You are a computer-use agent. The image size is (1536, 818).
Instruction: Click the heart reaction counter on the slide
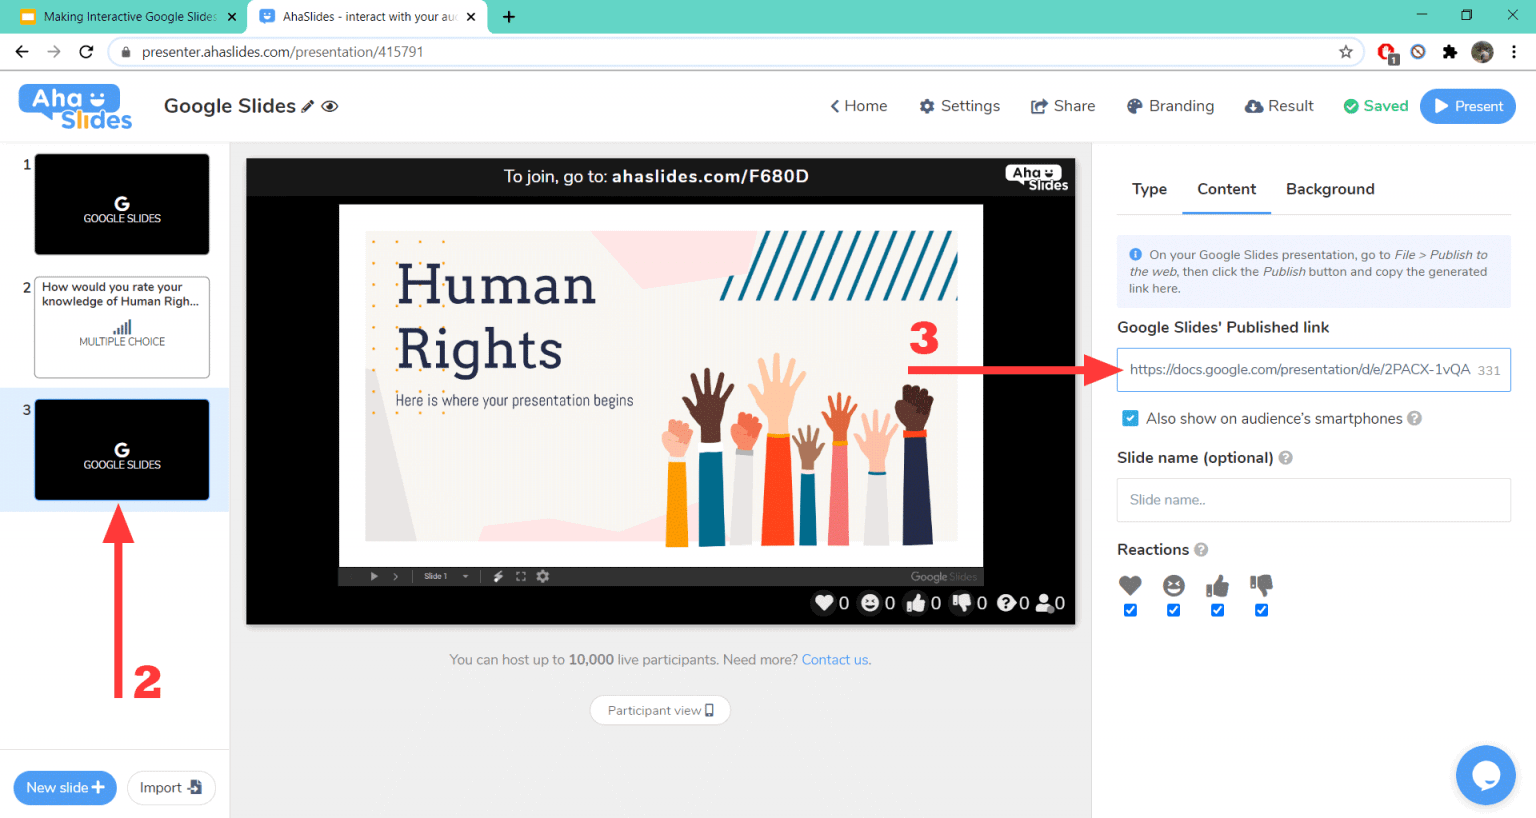[824, 603]
